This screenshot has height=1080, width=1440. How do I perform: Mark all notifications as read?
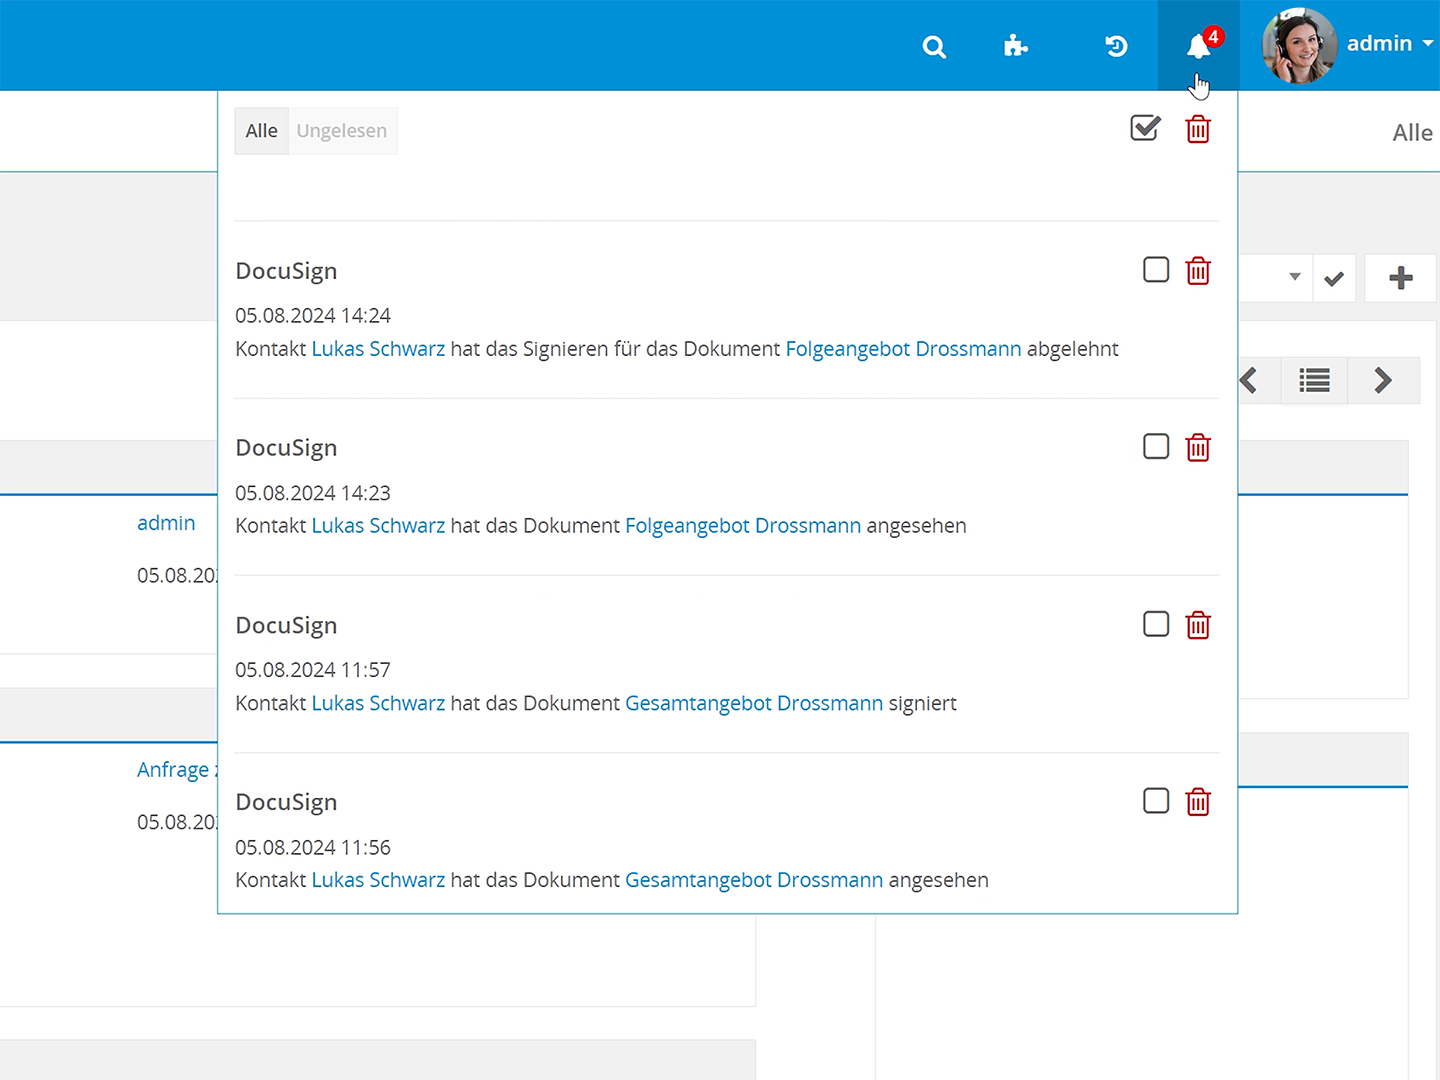click(1145, 129)
